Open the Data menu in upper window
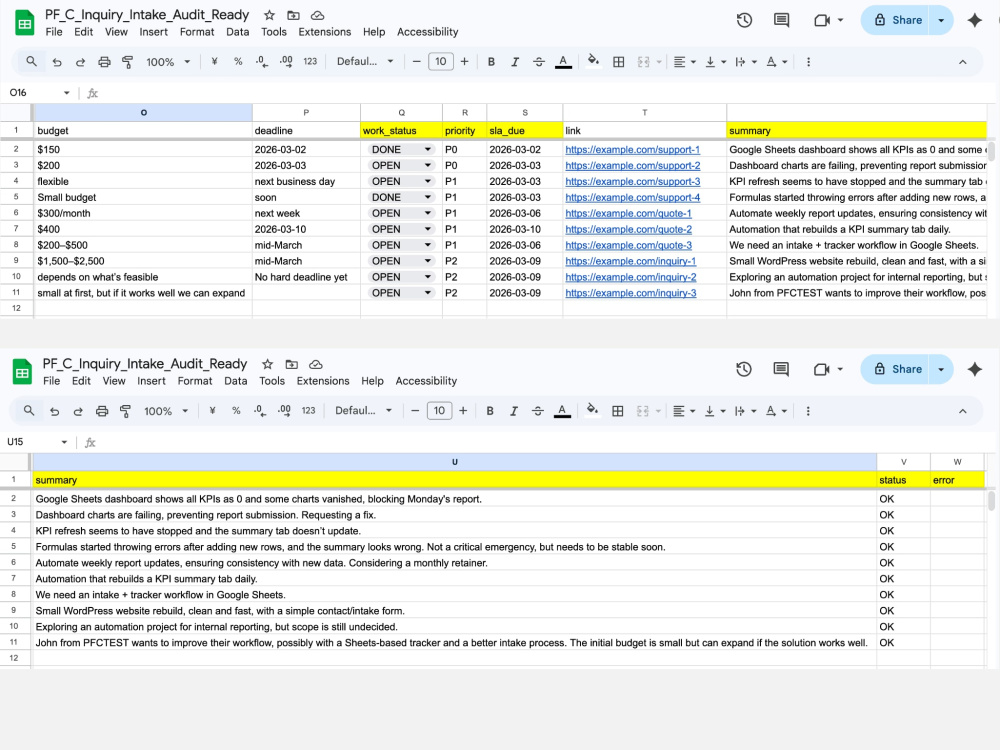The image size is (1000, 750). coord(237,32)
